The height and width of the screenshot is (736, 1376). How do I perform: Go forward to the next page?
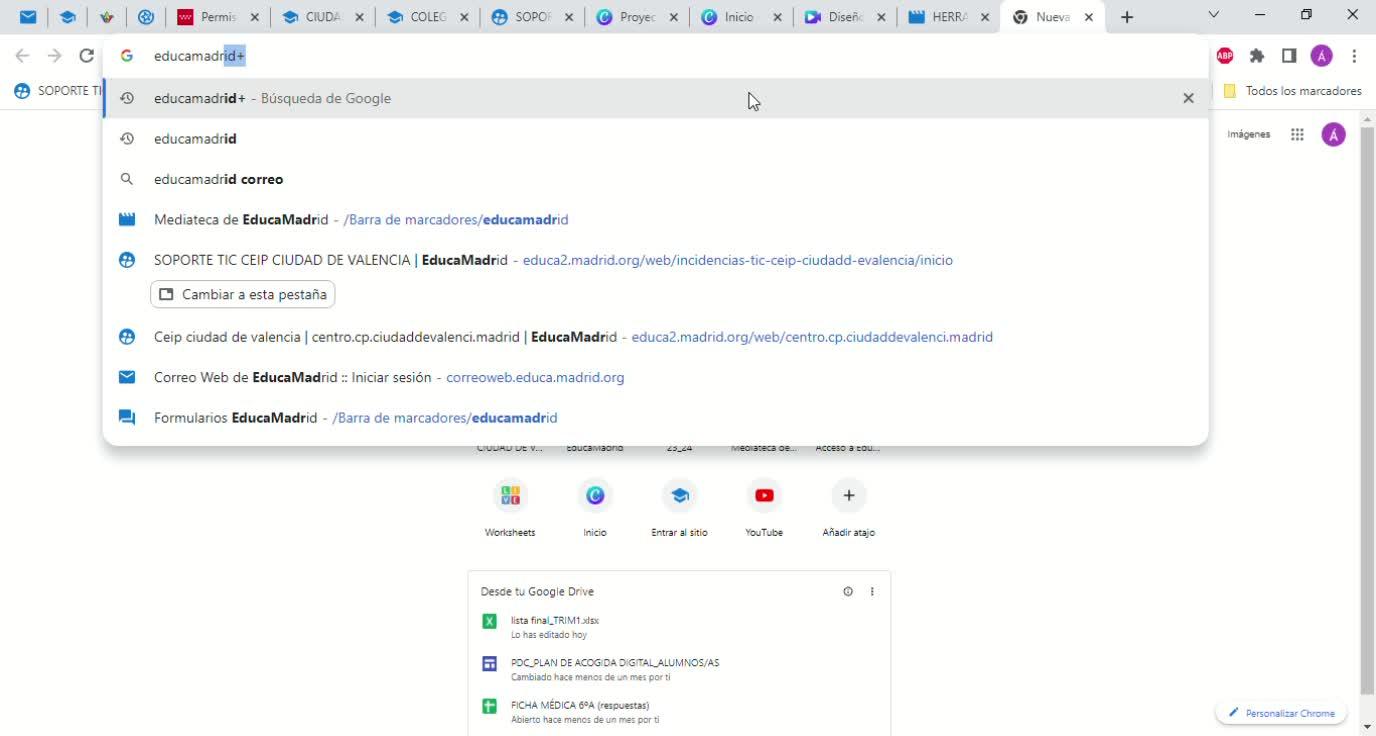54,56
